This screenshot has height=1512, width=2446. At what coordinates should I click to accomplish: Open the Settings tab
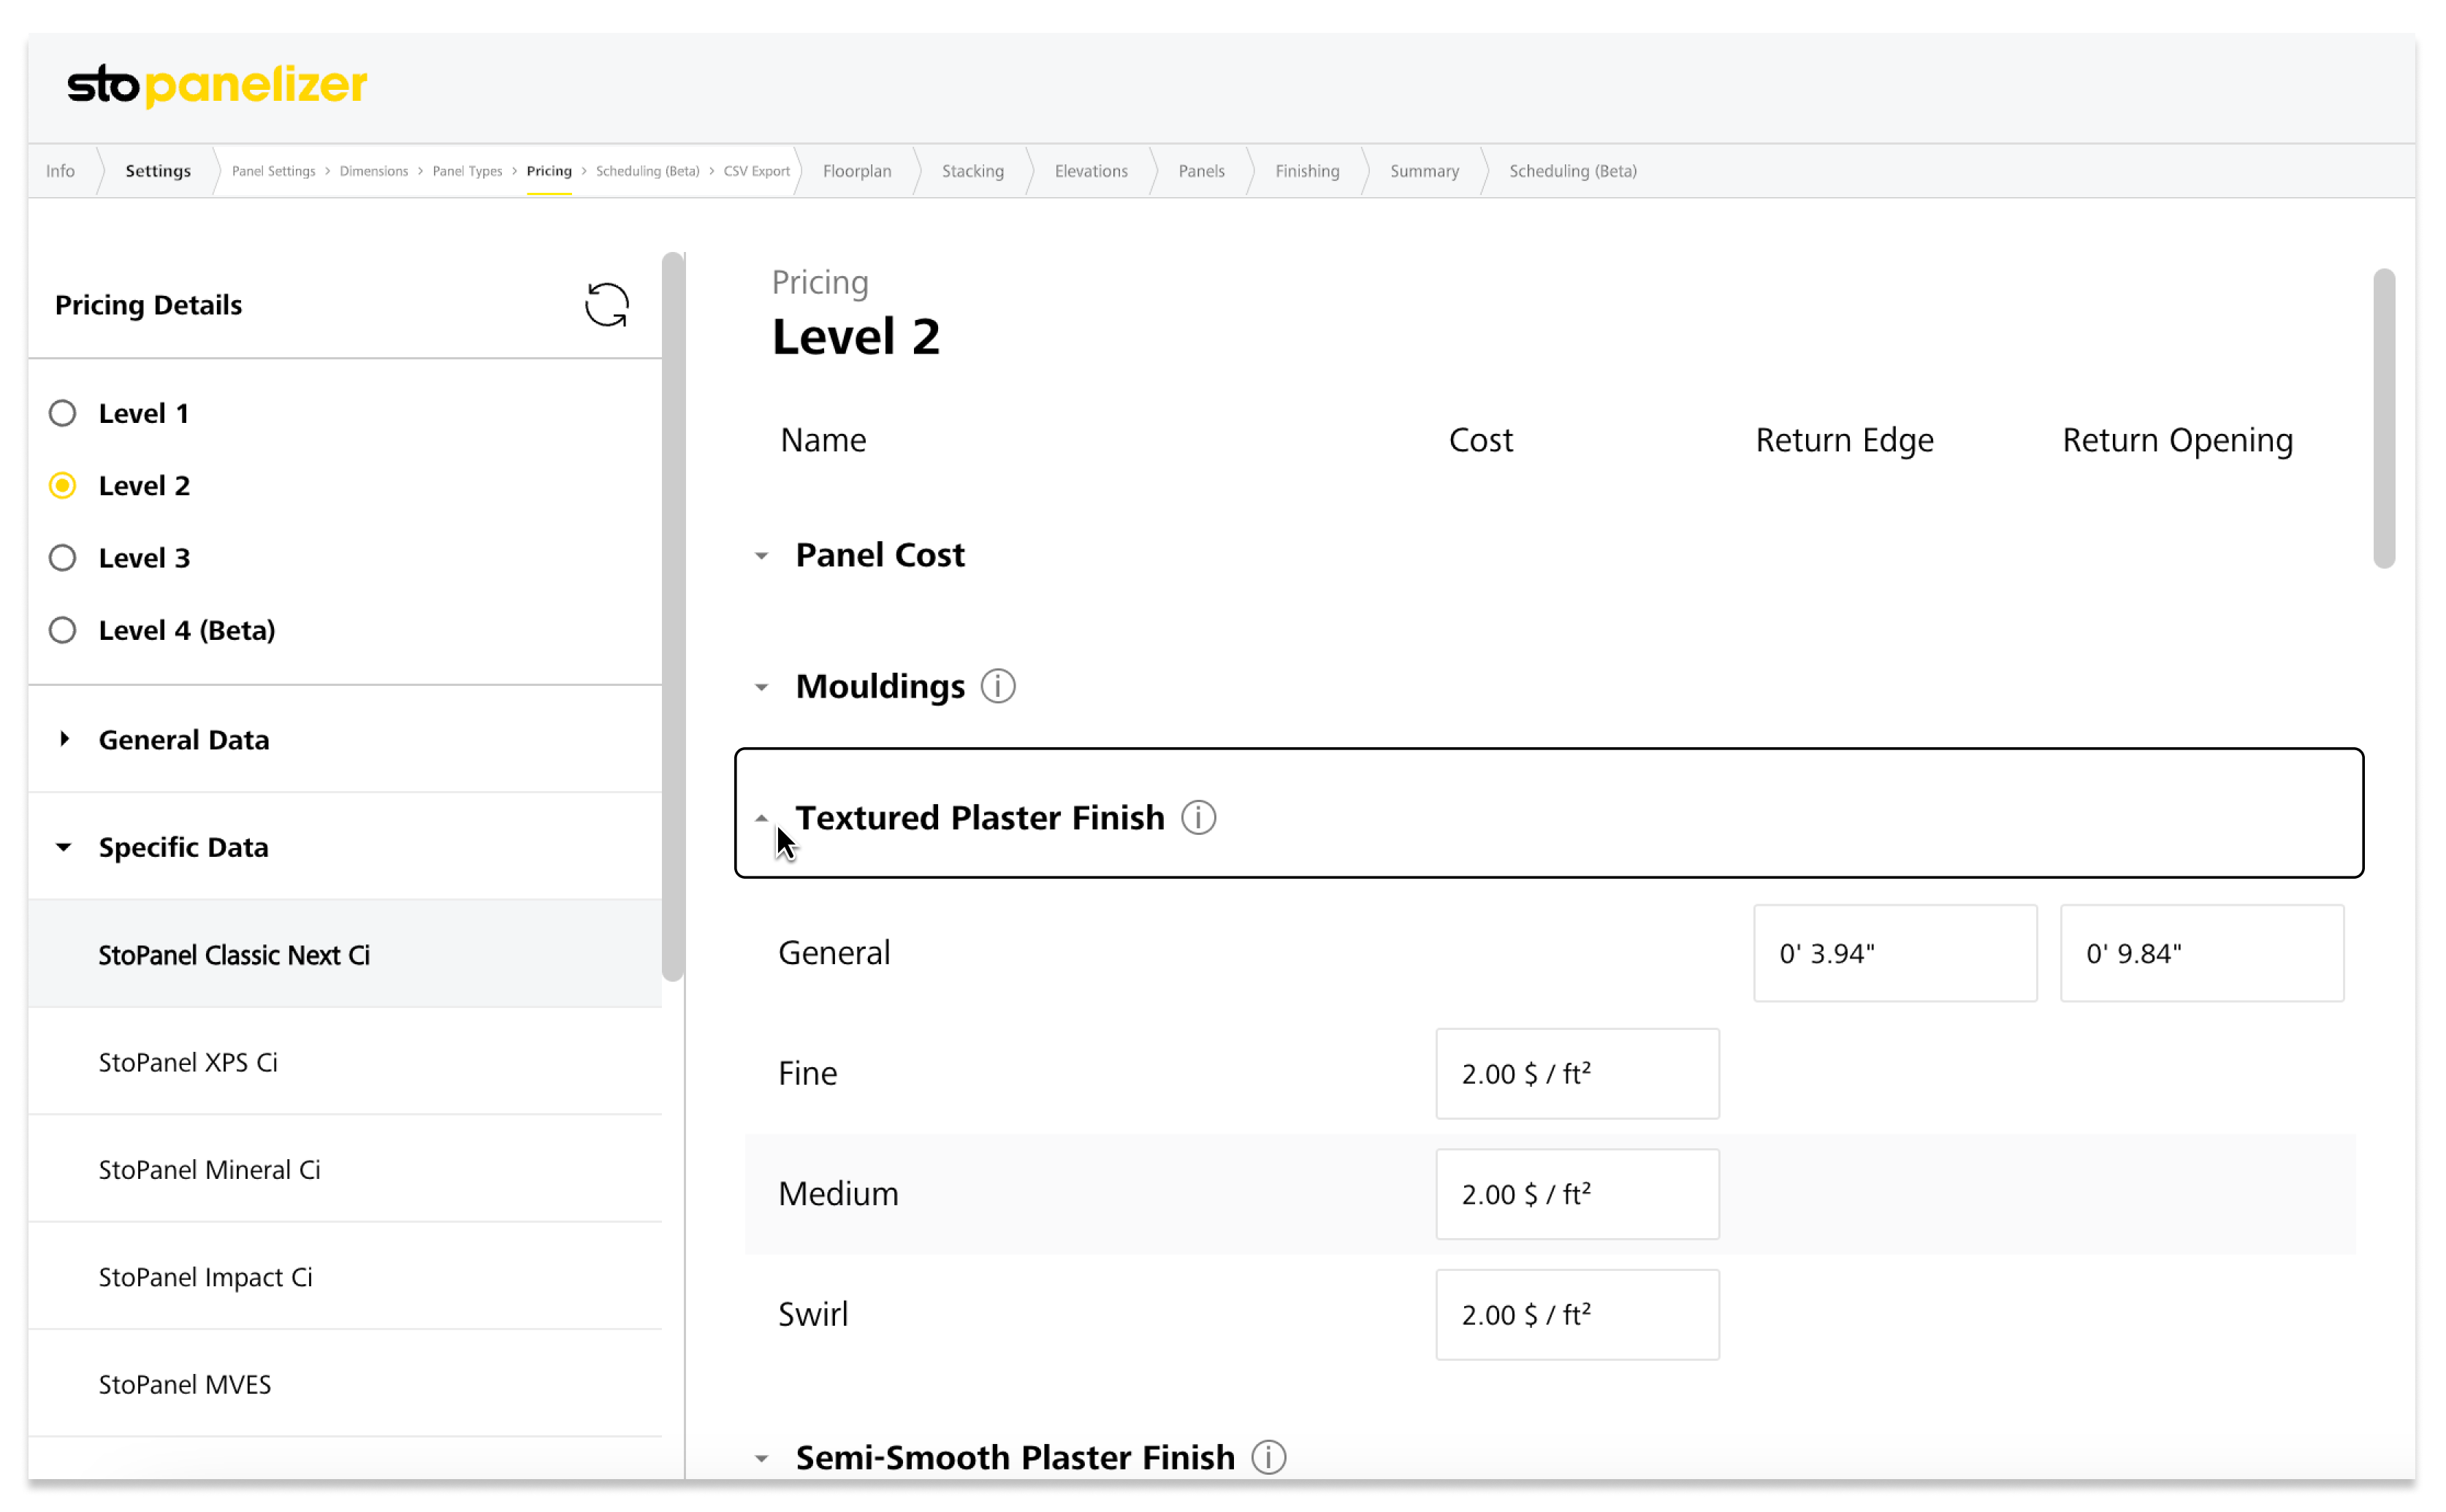pos(158,171)
